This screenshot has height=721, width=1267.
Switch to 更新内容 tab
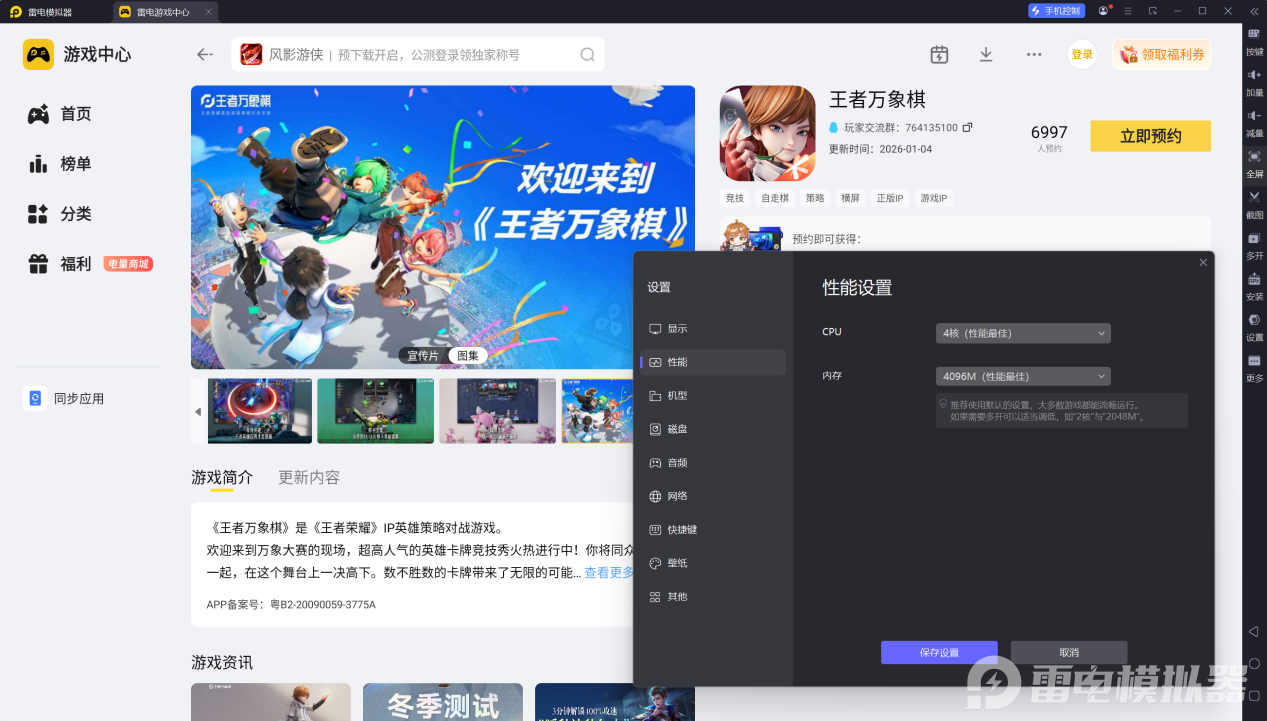point(309,478)
